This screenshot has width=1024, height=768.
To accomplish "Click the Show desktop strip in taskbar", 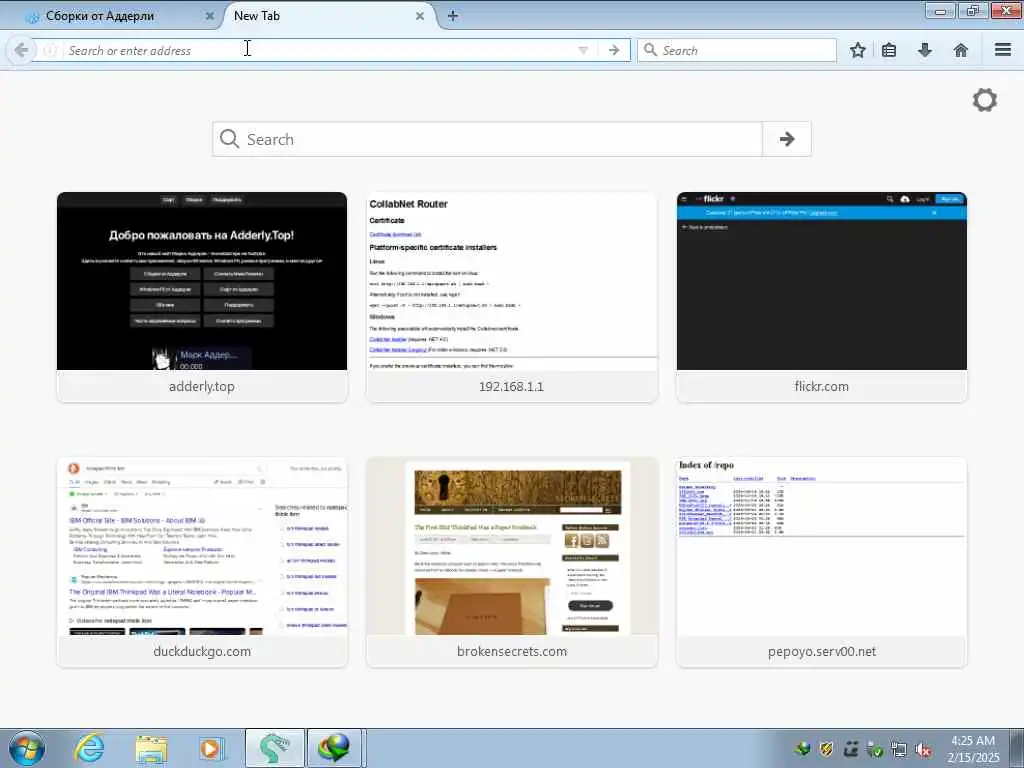I will click(1017, 748).
